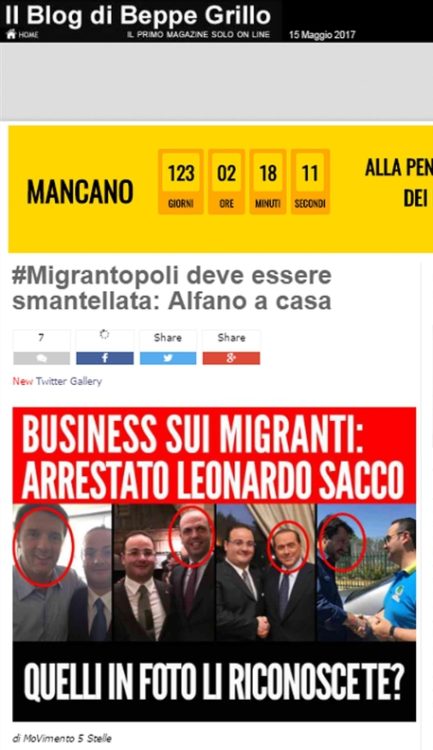Screen dimensions: 433x750
Task: Click Share label above Google Plus button
Action: coord(232,338)
